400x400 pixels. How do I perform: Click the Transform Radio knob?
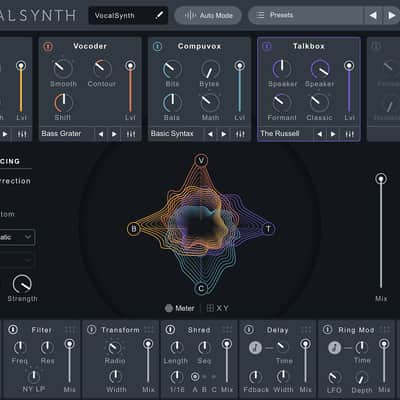coord(115,348)
